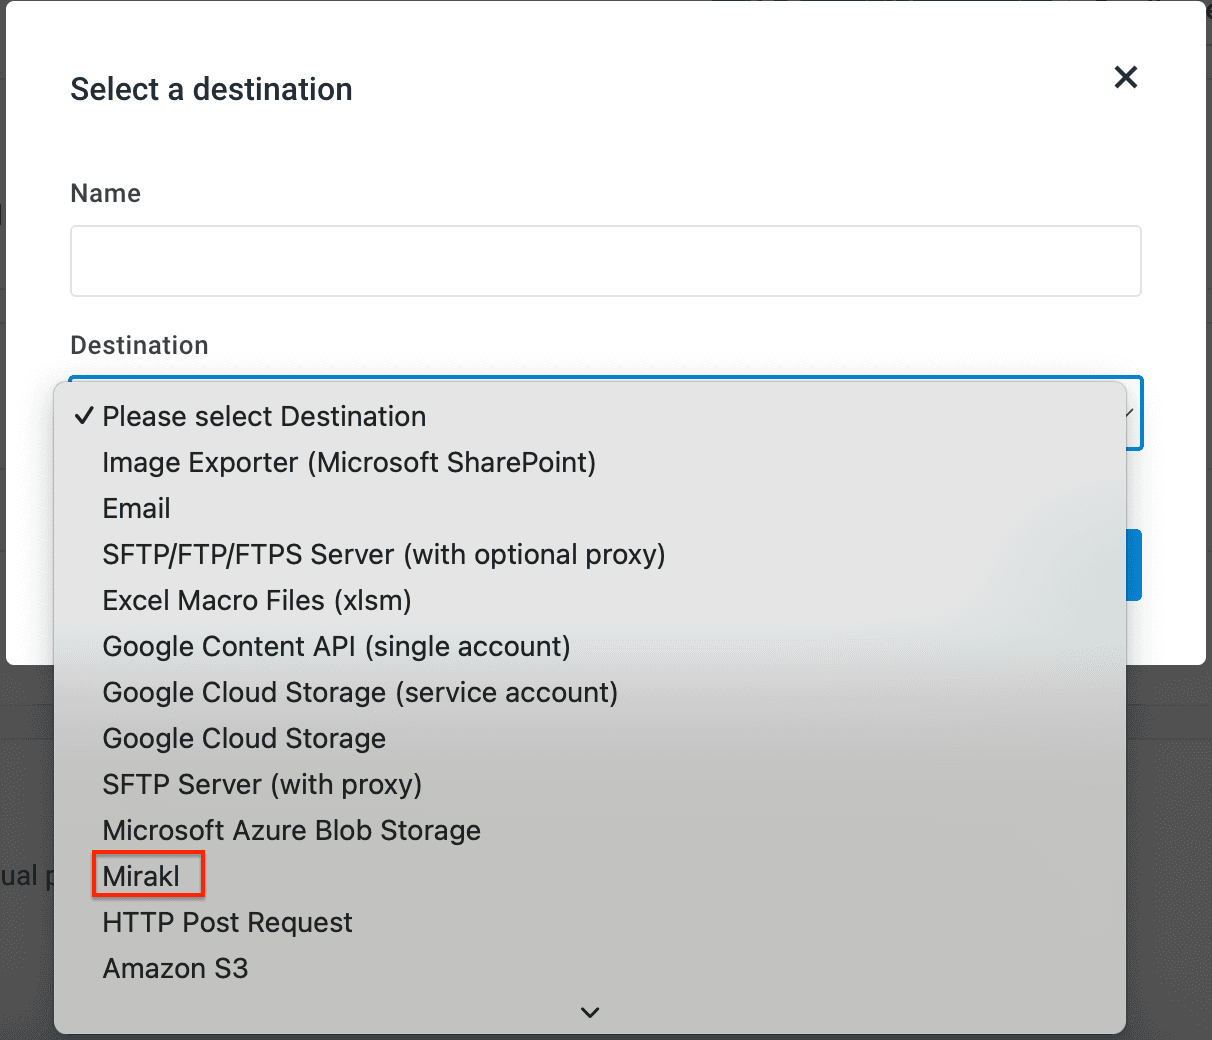Close the Select a destination dialog

coord(1125,77)
